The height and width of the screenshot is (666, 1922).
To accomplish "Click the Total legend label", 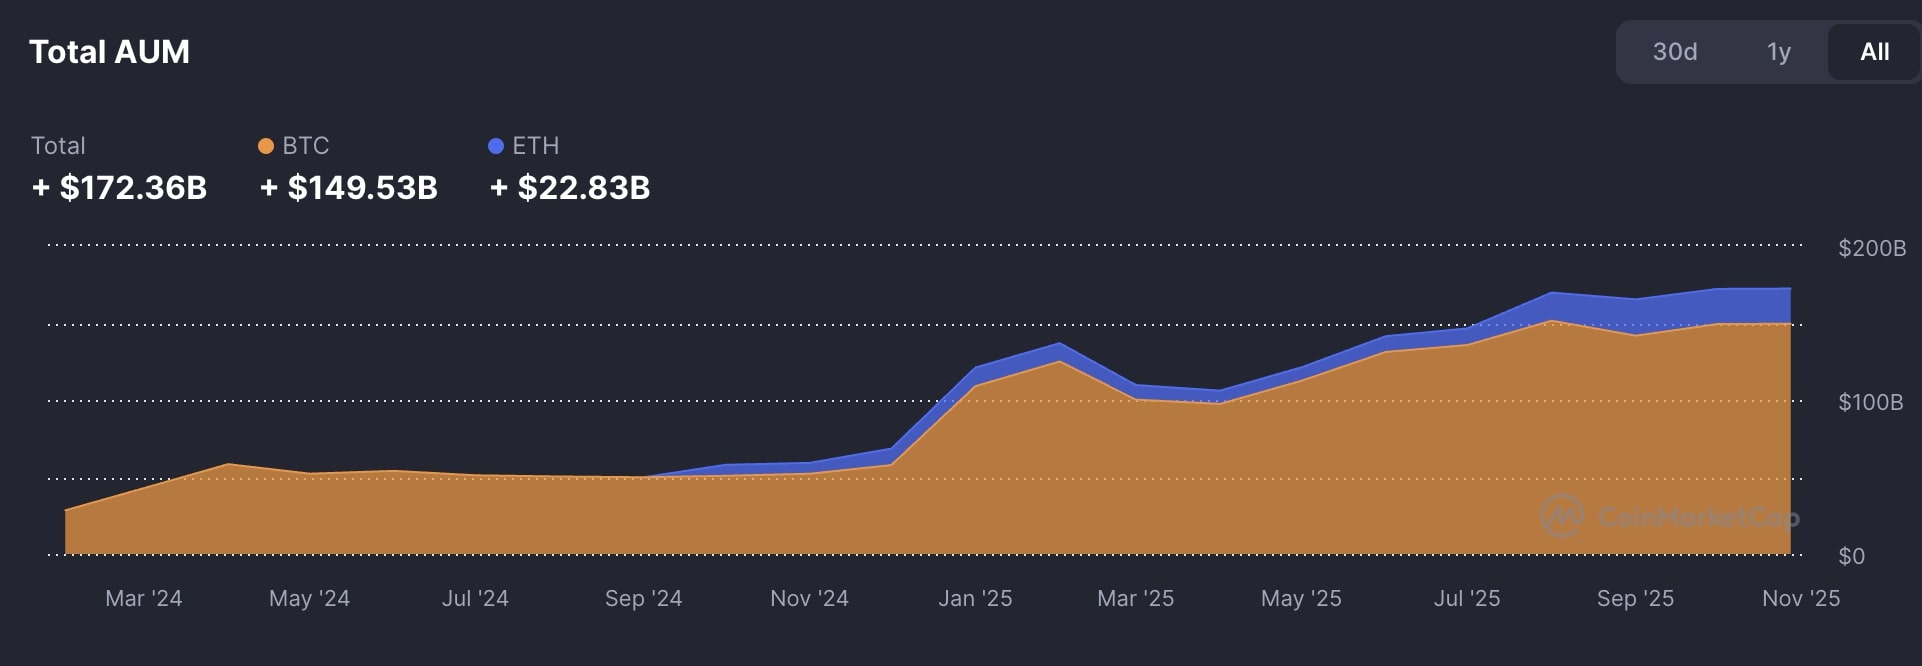I will [58, 146].
